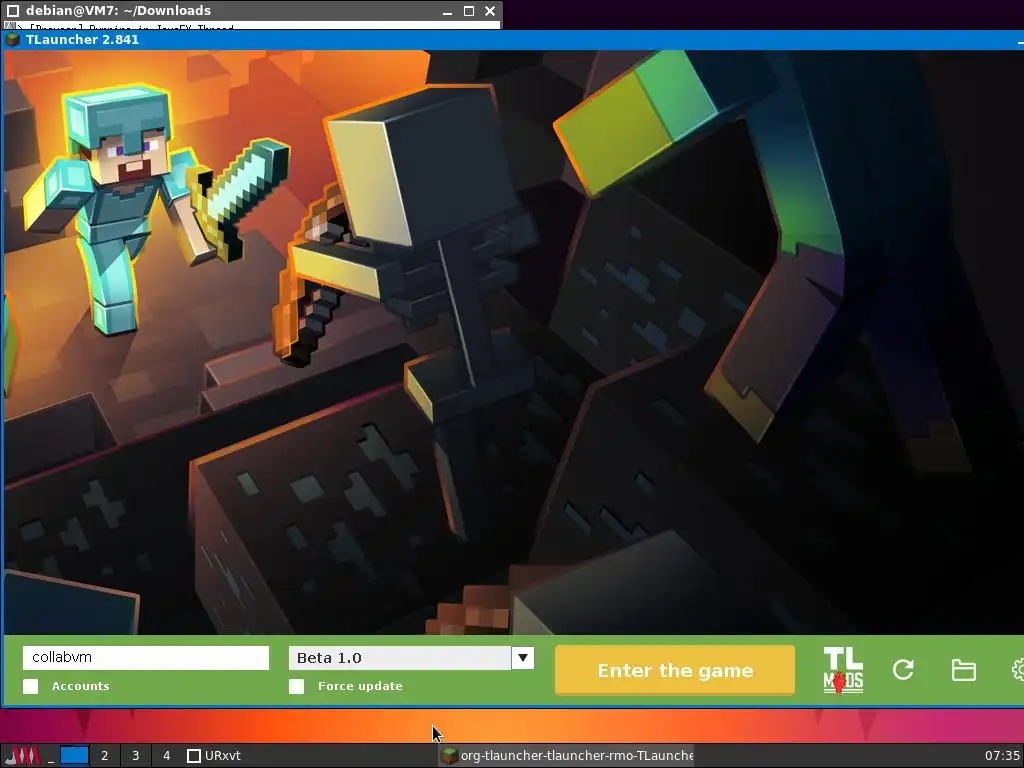
Task: Switch to workspace 4 in taskbar
Action: (167, 756)
